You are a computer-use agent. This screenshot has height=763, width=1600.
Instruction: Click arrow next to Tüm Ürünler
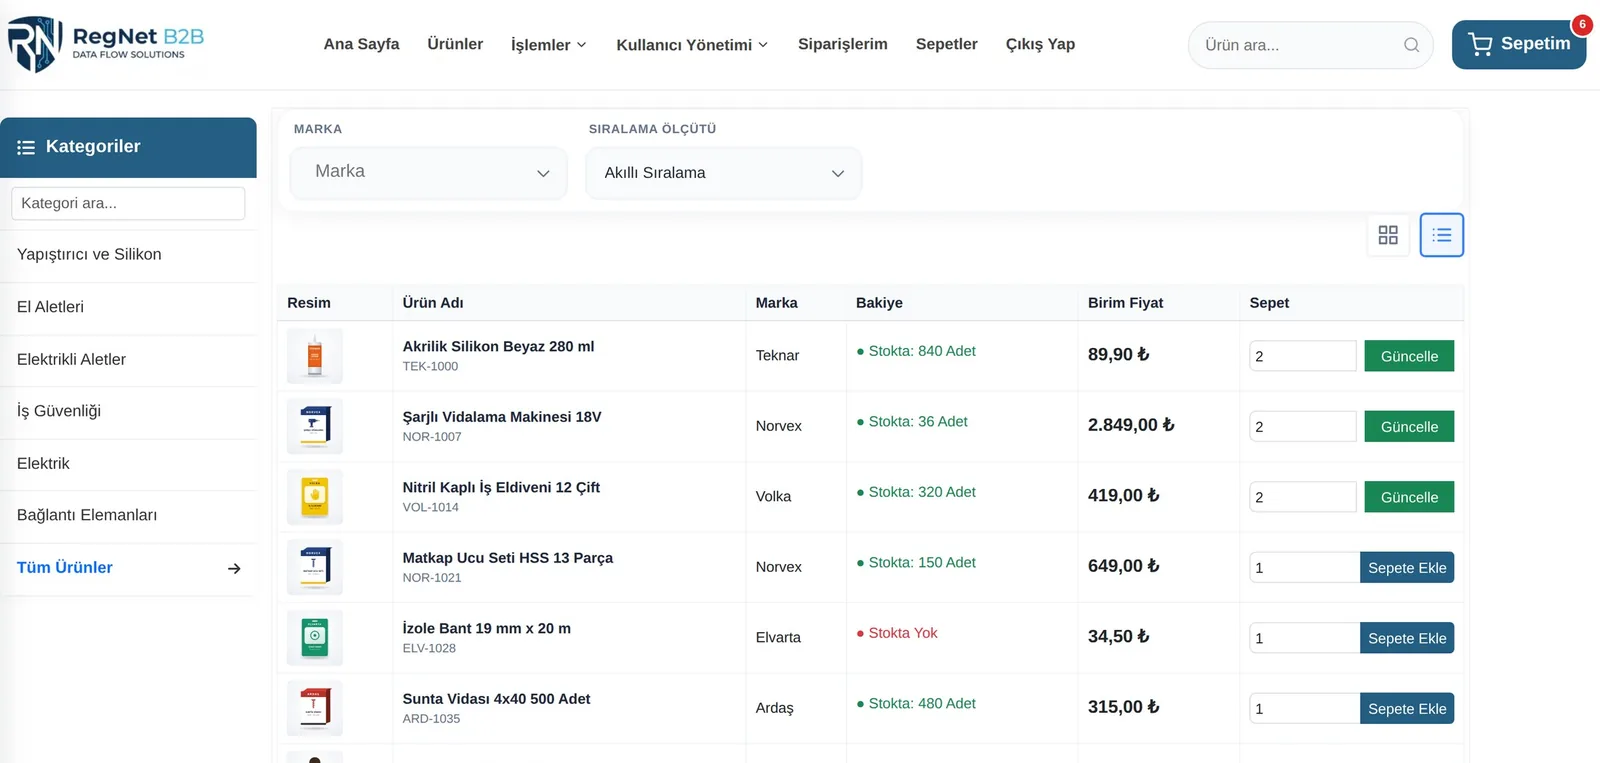pos(234,568)
